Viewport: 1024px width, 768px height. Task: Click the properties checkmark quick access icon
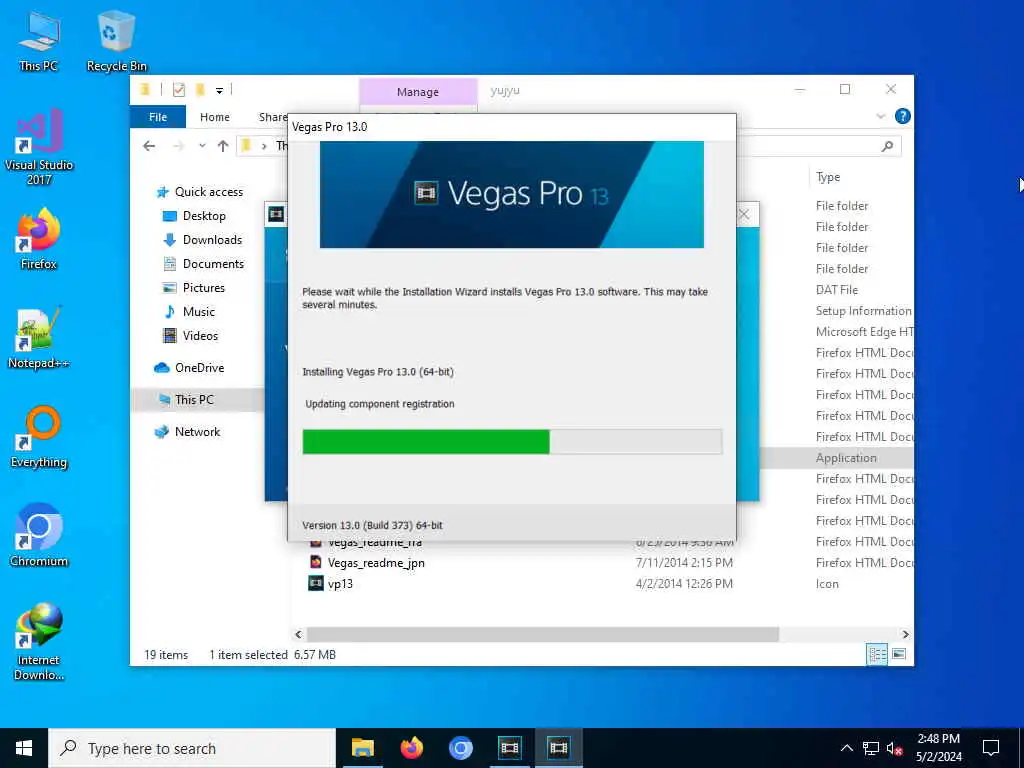178,89
